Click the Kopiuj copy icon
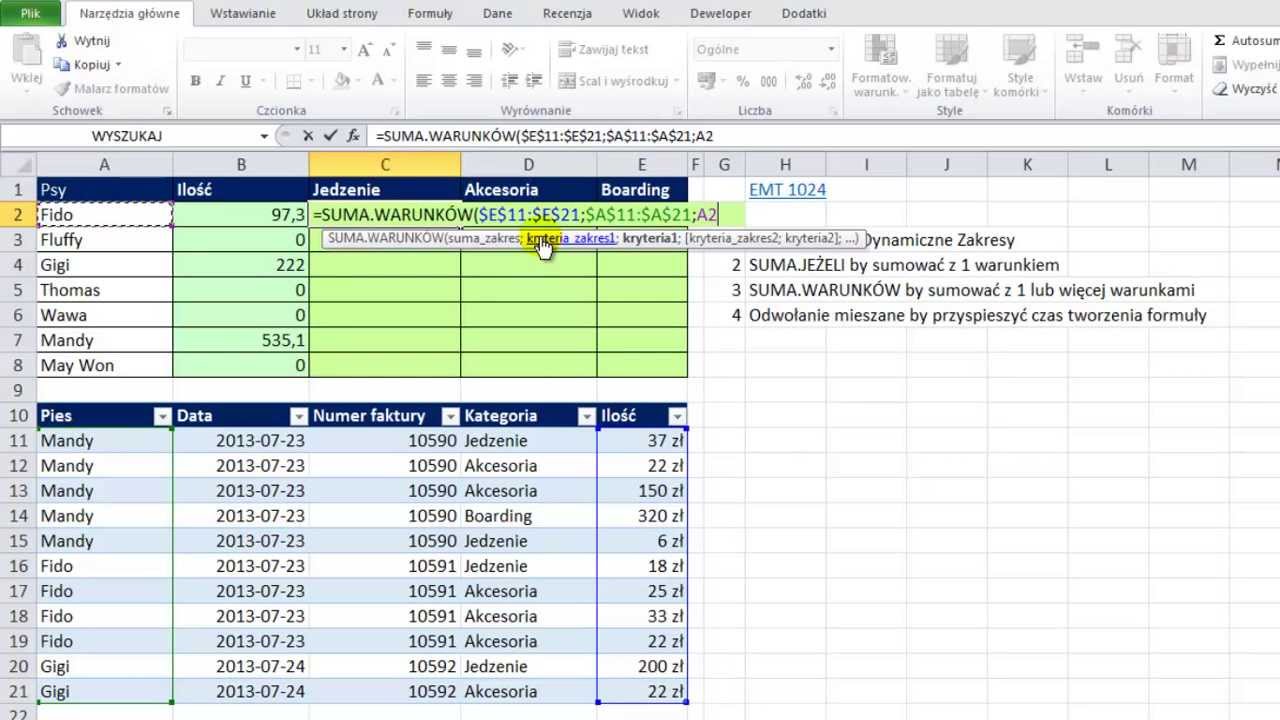1280x720 pixels. coord(62,65)
